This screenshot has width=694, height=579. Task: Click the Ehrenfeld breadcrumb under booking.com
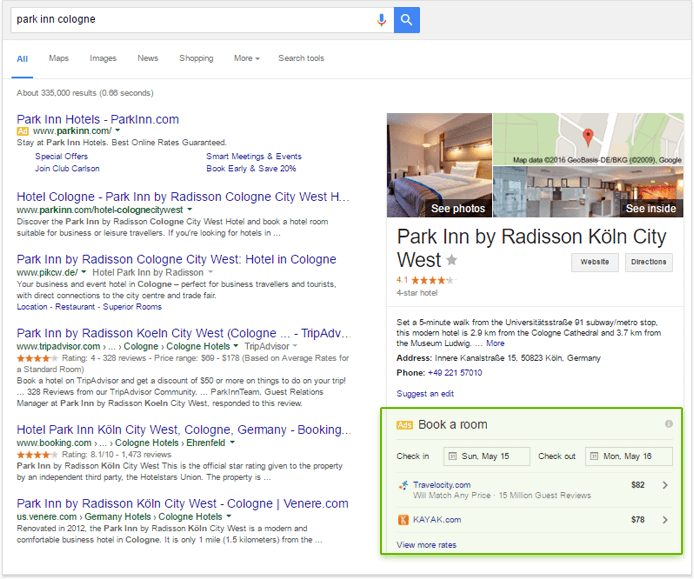(205, 443)
